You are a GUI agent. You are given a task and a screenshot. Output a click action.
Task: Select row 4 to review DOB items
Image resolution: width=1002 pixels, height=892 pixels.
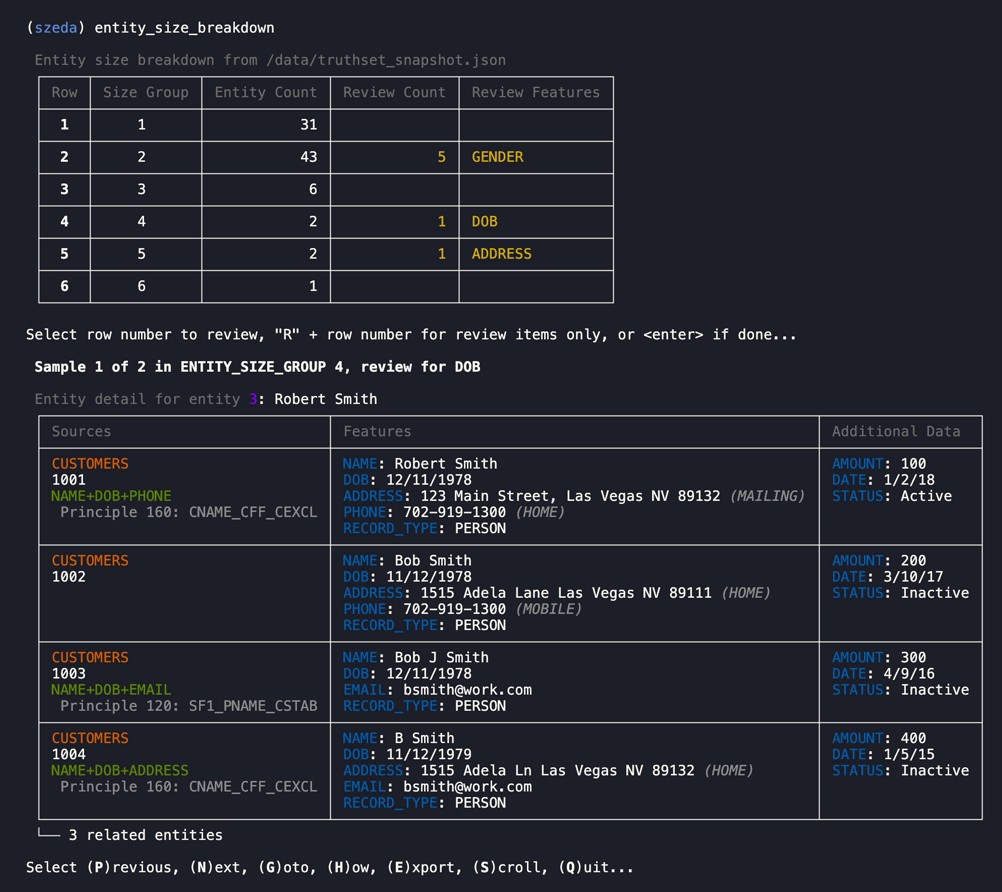[64, 221]
